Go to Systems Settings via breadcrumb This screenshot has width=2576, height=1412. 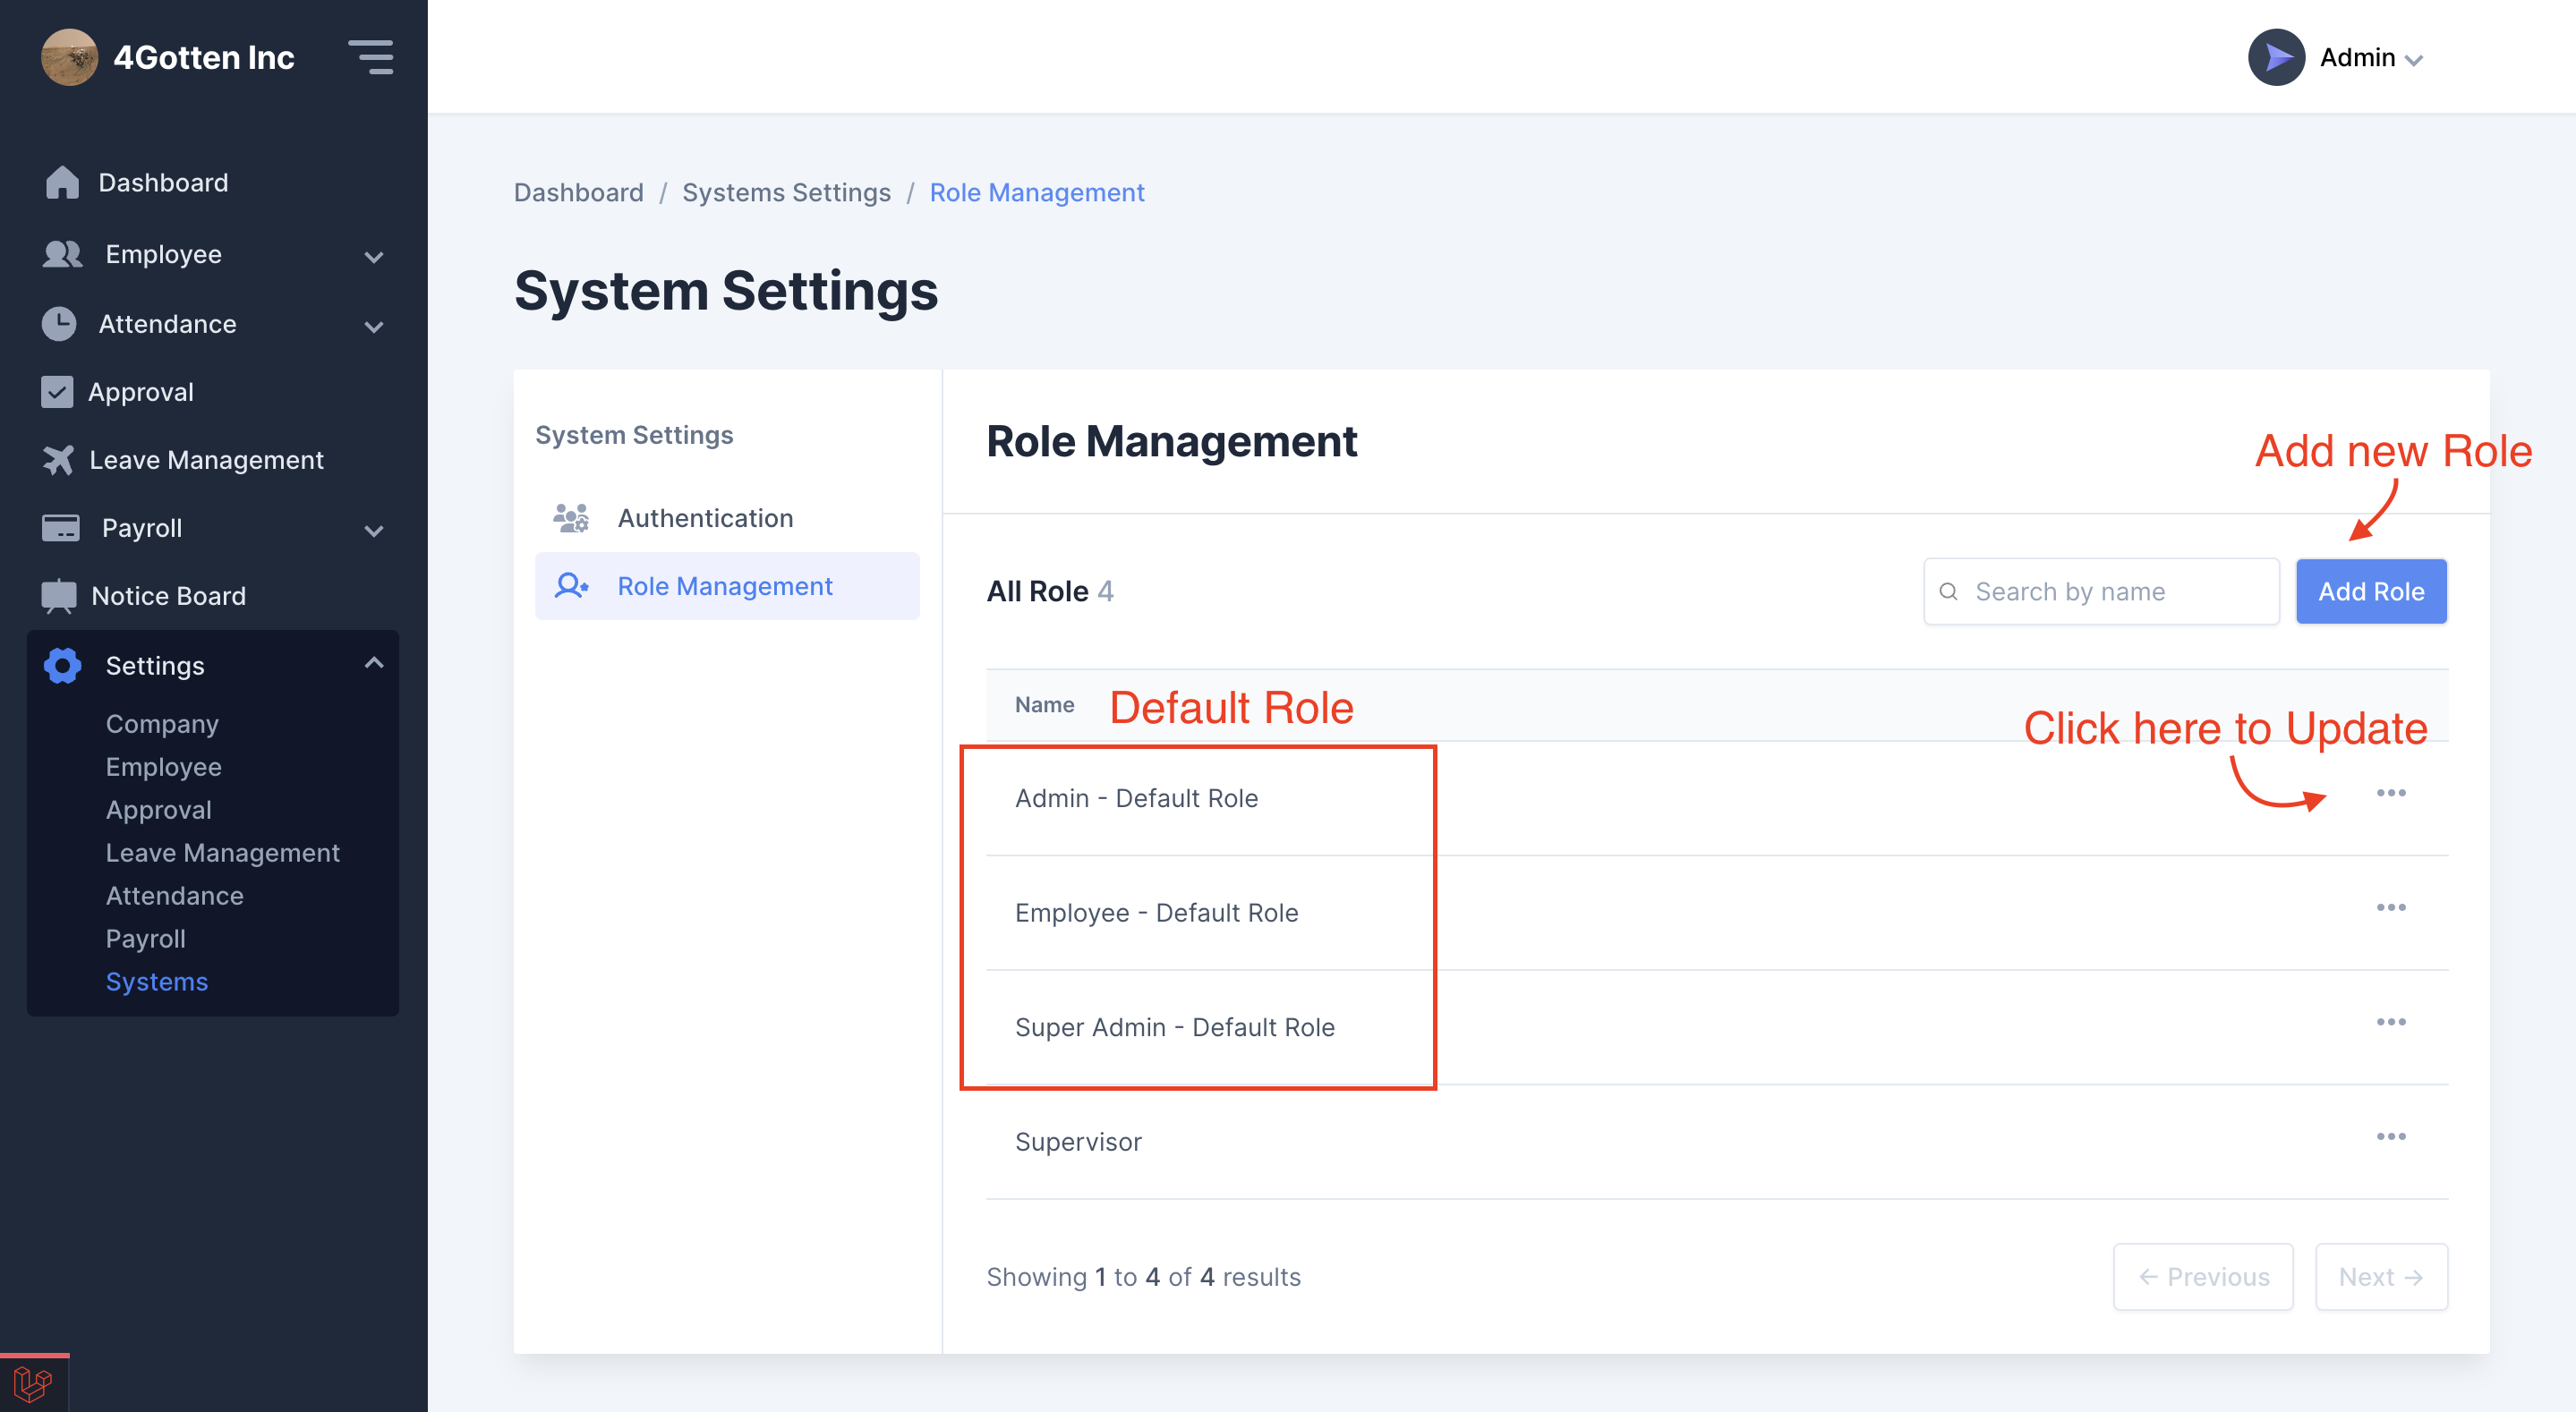pos(786,192)
